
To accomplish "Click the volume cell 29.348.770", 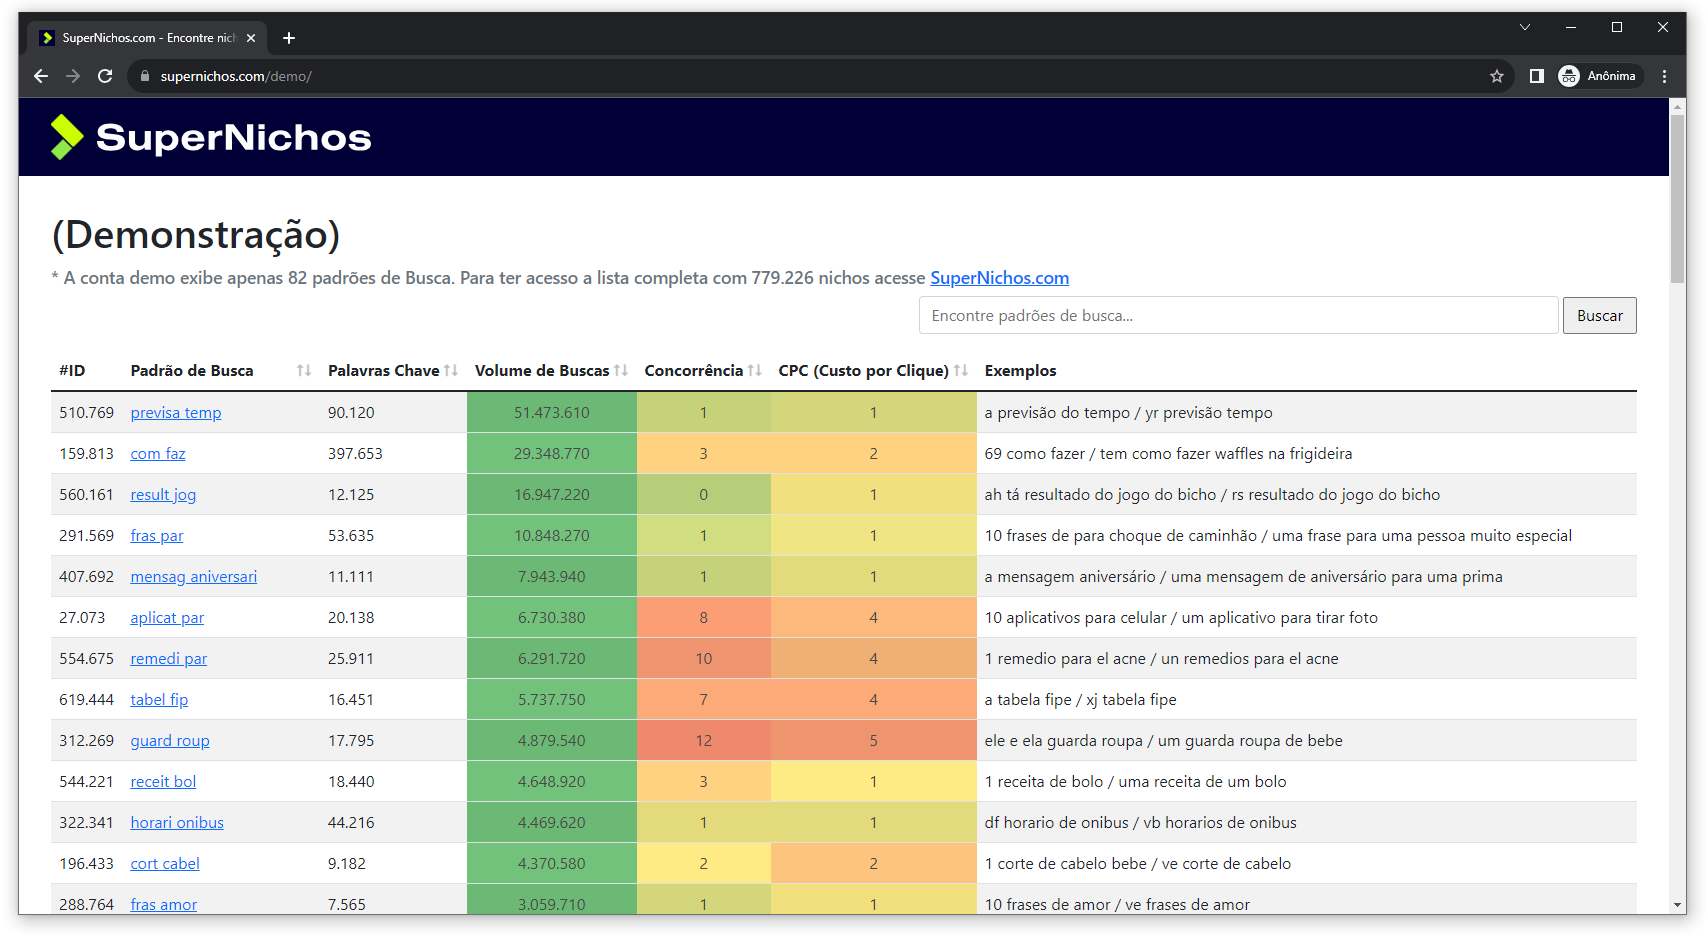I will pyautogui.click(x=552, y=454).
